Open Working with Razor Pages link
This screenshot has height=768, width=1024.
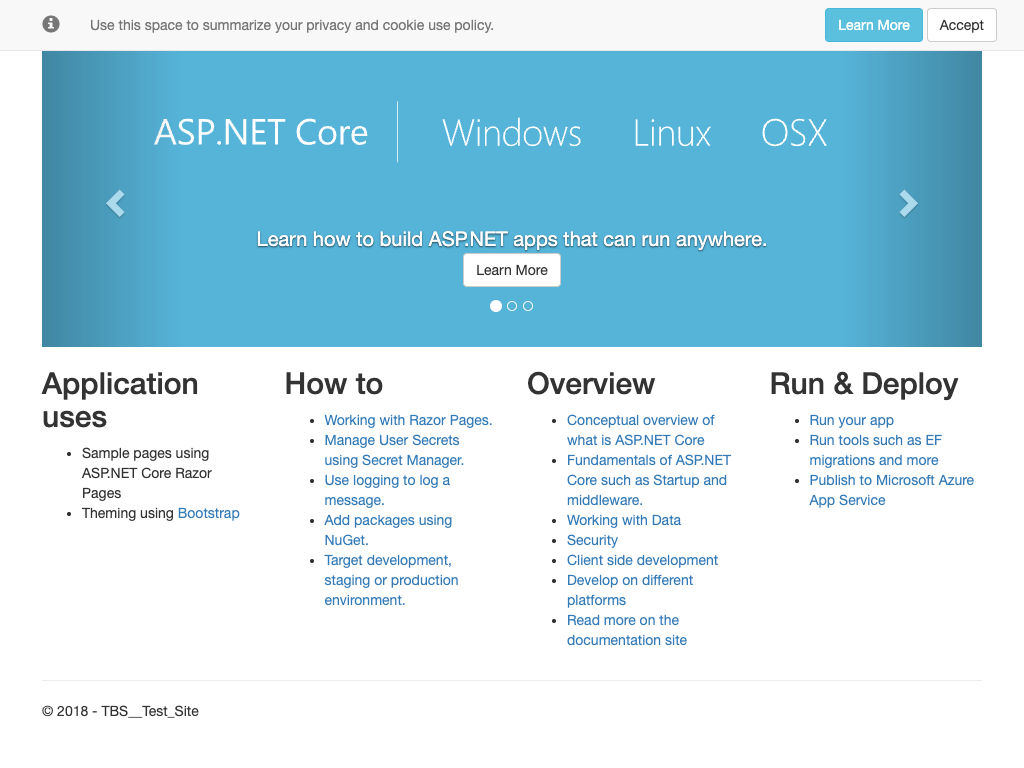(x=408, y=420)
